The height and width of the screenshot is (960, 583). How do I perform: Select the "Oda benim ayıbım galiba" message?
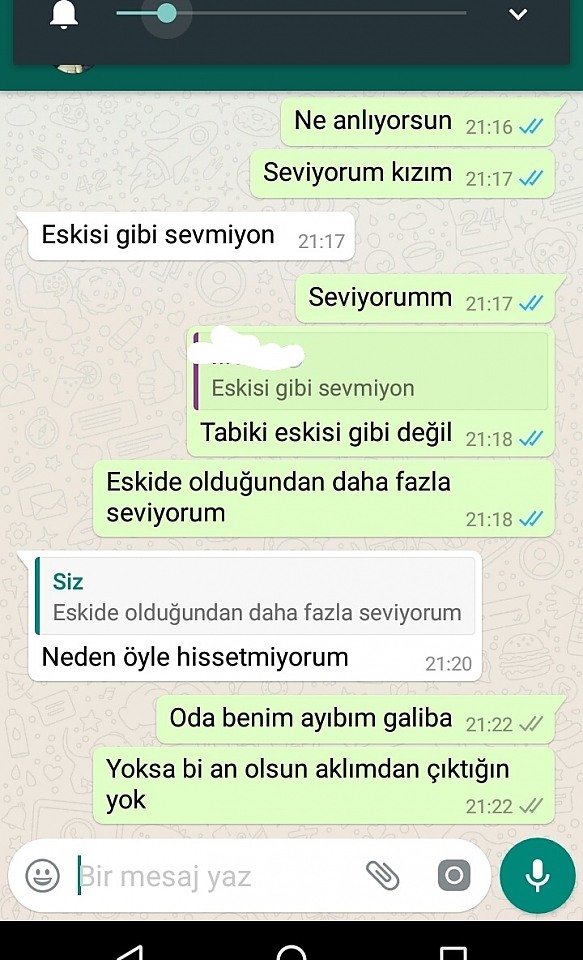click(x=355, y=719)
